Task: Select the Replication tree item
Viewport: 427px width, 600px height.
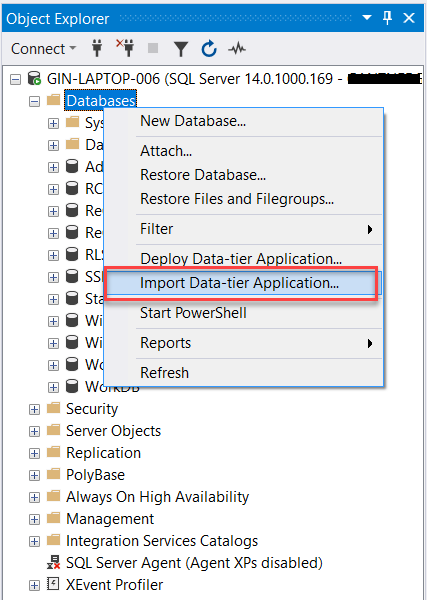Action: click(x=103, y=453)
